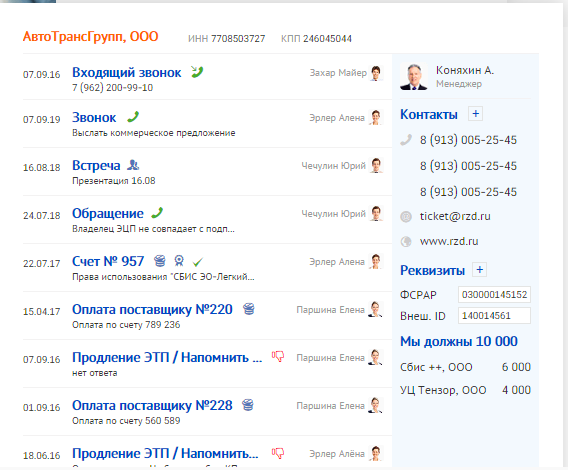
Task: Click Чечулин Юрий avatar in Встреча row
Action: [376, 166]
